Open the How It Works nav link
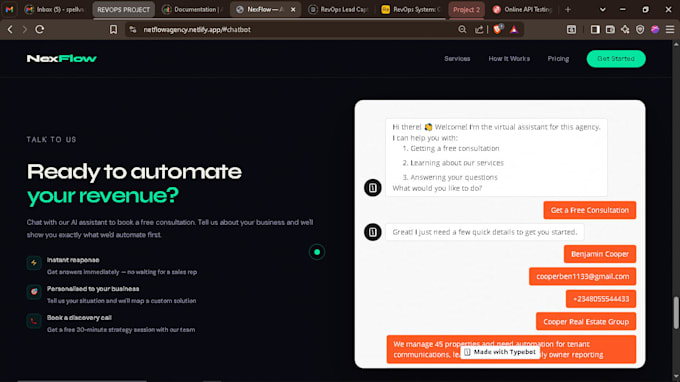The image size is (680, 382). pyautogui.click(x=509, y=59)
